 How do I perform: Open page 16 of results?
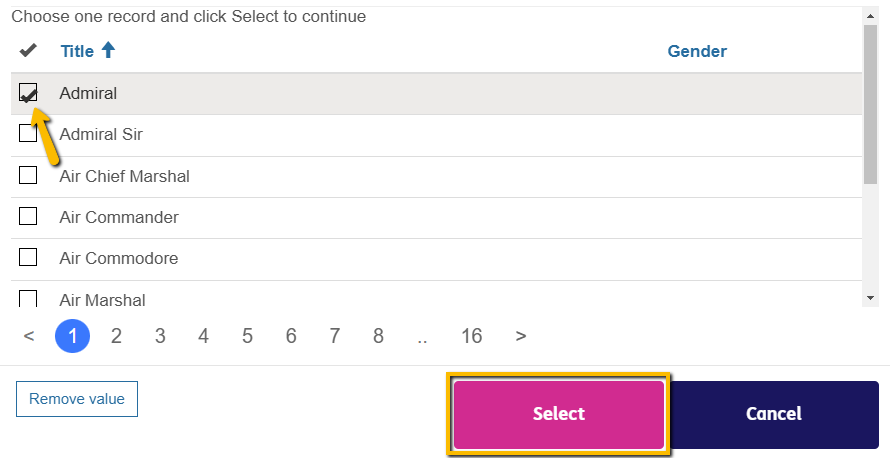(x=471, y=336)
